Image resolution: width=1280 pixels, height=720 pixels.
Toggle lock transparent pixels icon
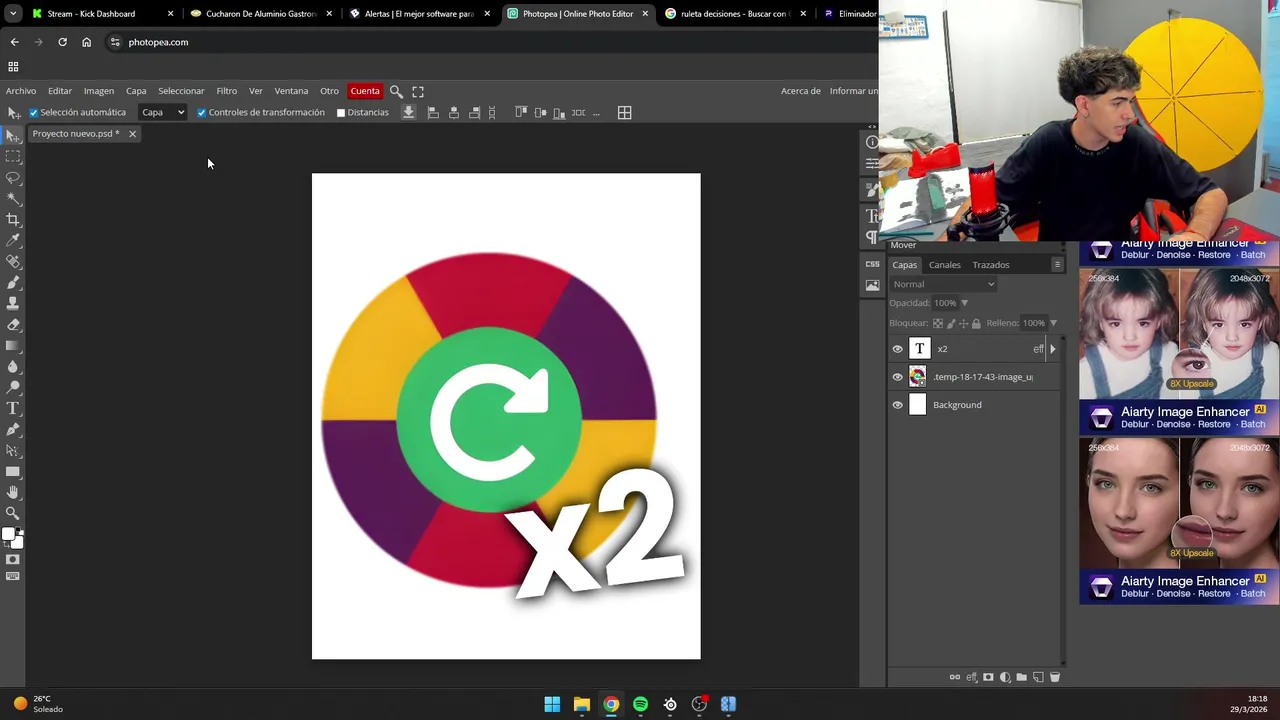[x=937, y=323]
